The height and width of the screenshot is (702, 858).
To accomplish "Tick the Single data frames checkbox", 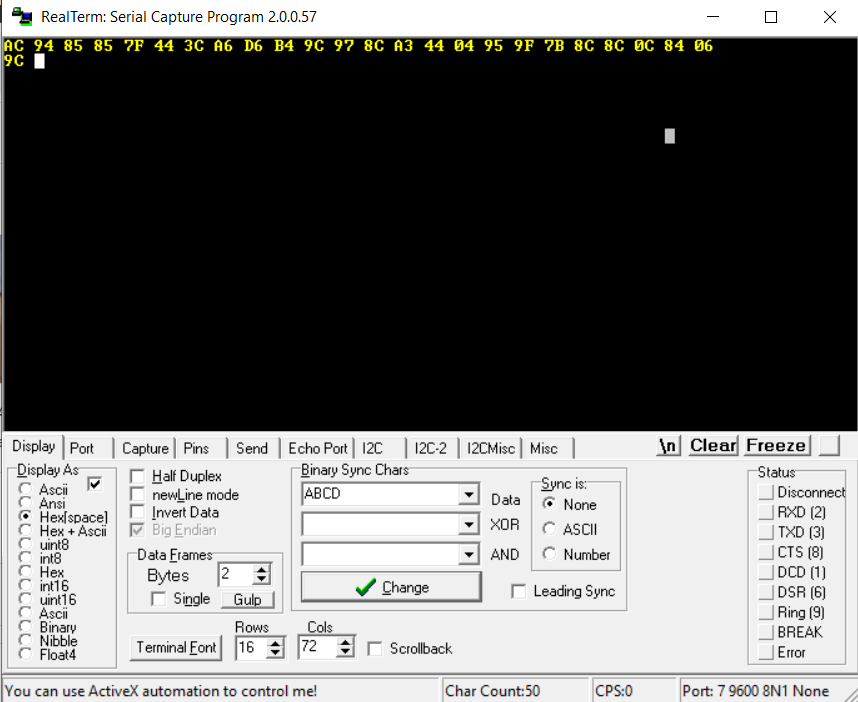I will [159, 599].
